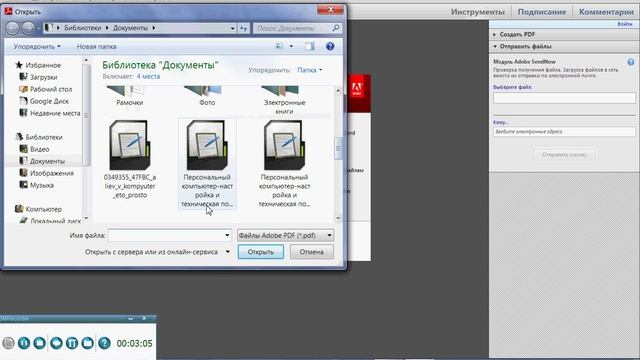This screenshot has height=360, width=640.
Task: Select the highlighted Персональный компьютер PDF file
Action: click(207, 164)
